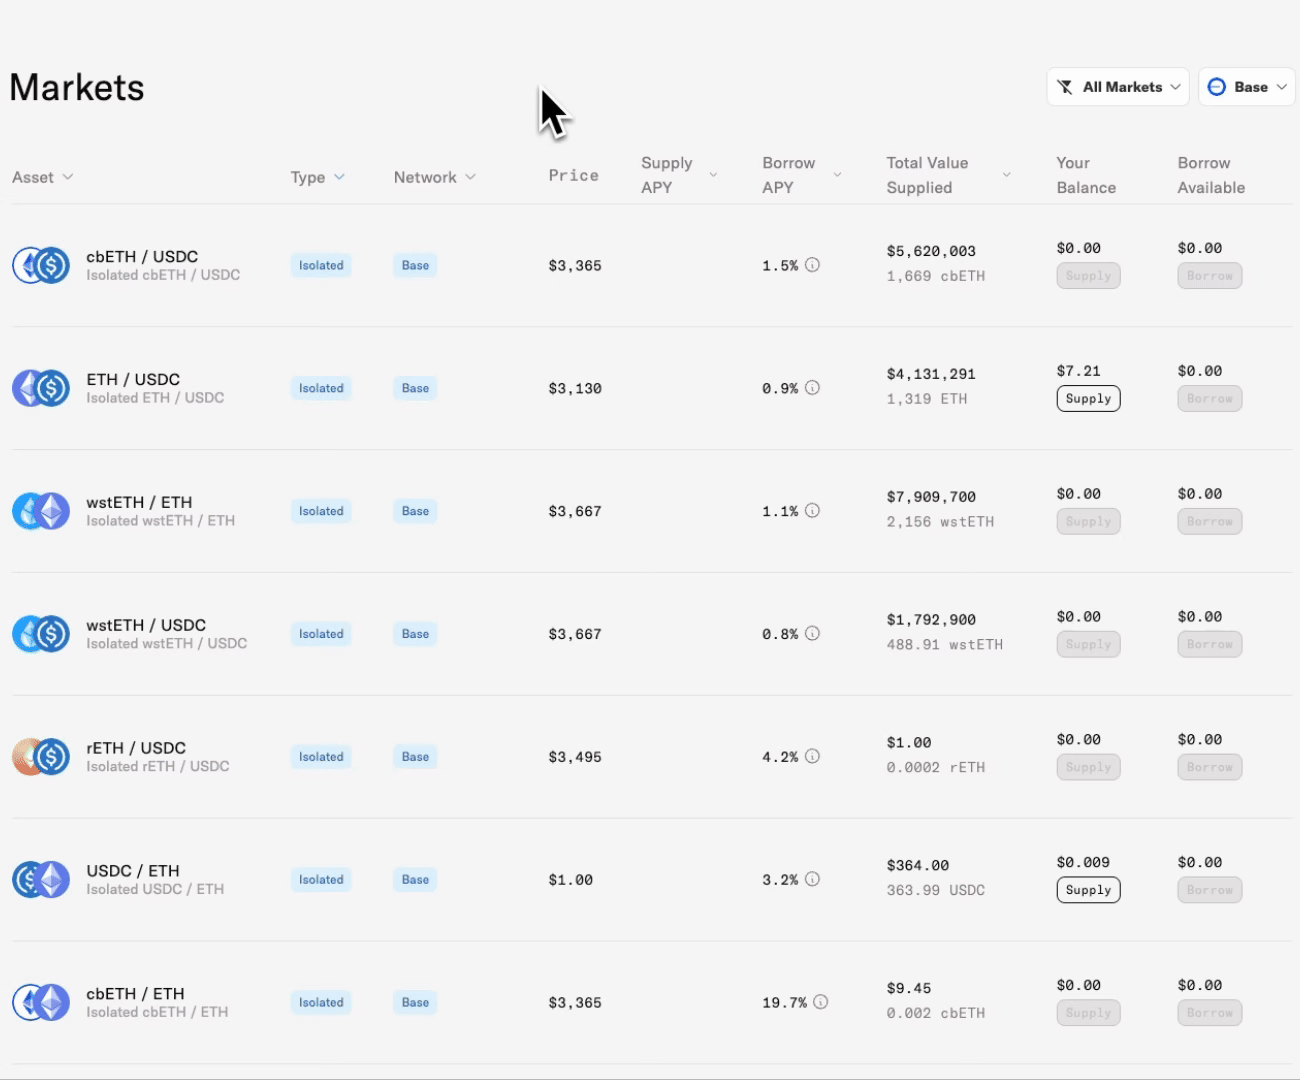
Task: Click info icon beside 3.2% borrow APY
Action: 813,879
